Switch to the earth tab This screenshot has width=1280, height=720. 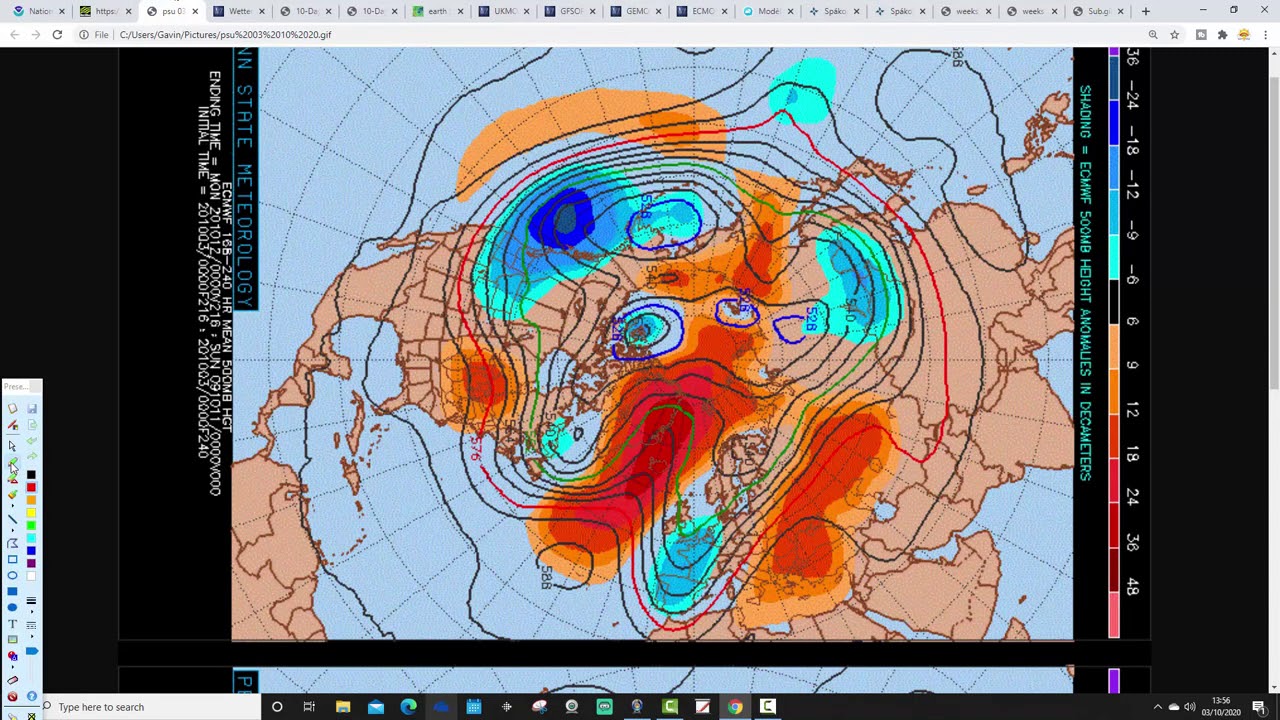pos(437,11)
